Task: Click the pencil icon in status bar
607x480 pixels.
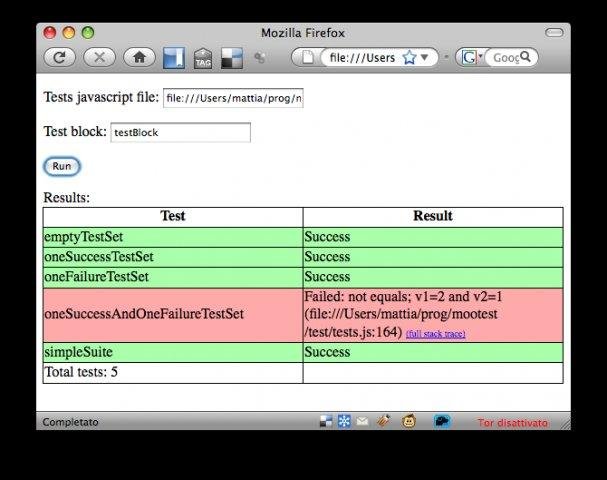Action: [384, 421]
